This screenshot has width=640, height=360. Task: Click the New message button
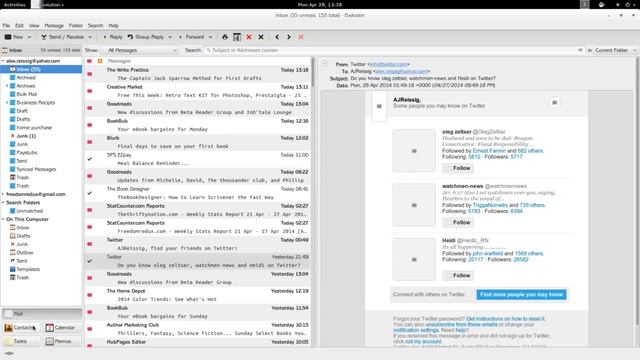(14, 37)
